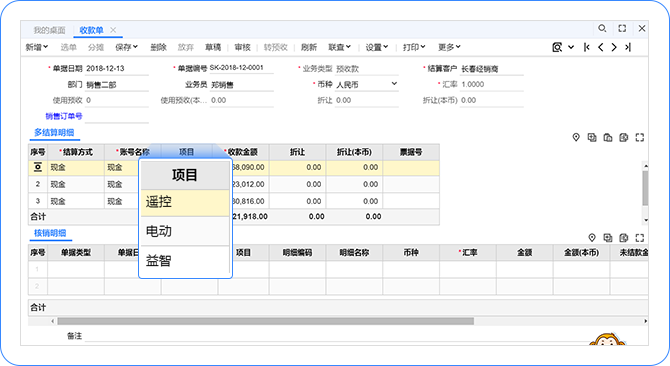
Task: Open the 销售订单号 link
Action: 64,116
